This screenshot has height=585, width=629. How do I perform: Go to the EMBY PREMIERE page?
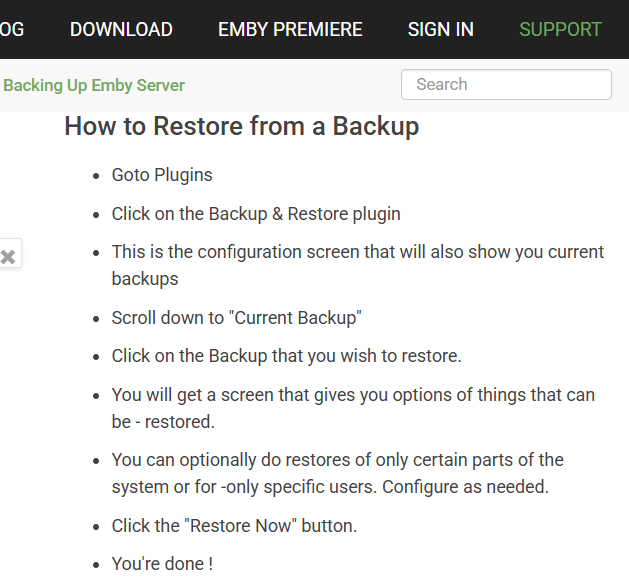tap(290, 29)
